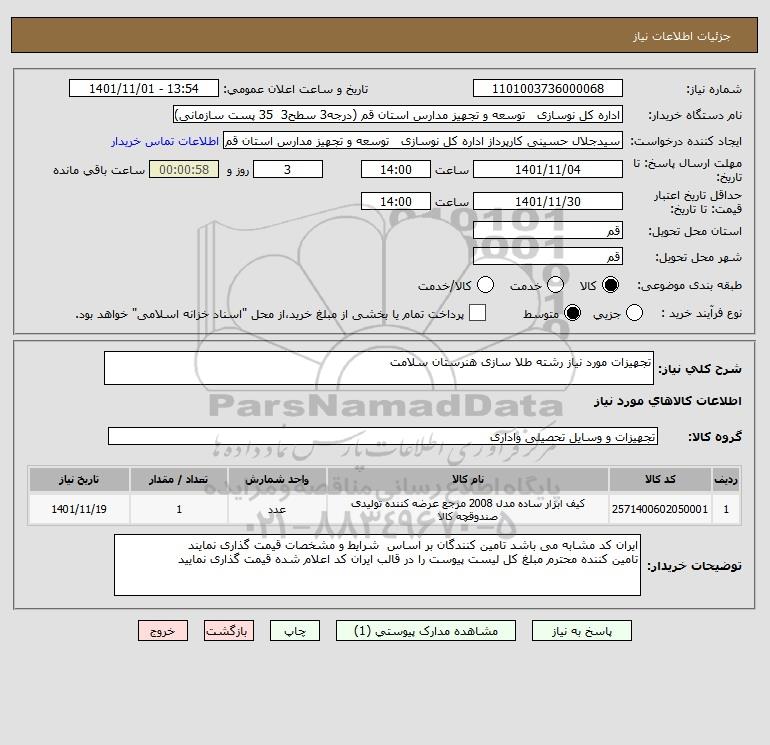Click the response deadline time field 14:00
The image size is (770, 745).
point(396,169)
